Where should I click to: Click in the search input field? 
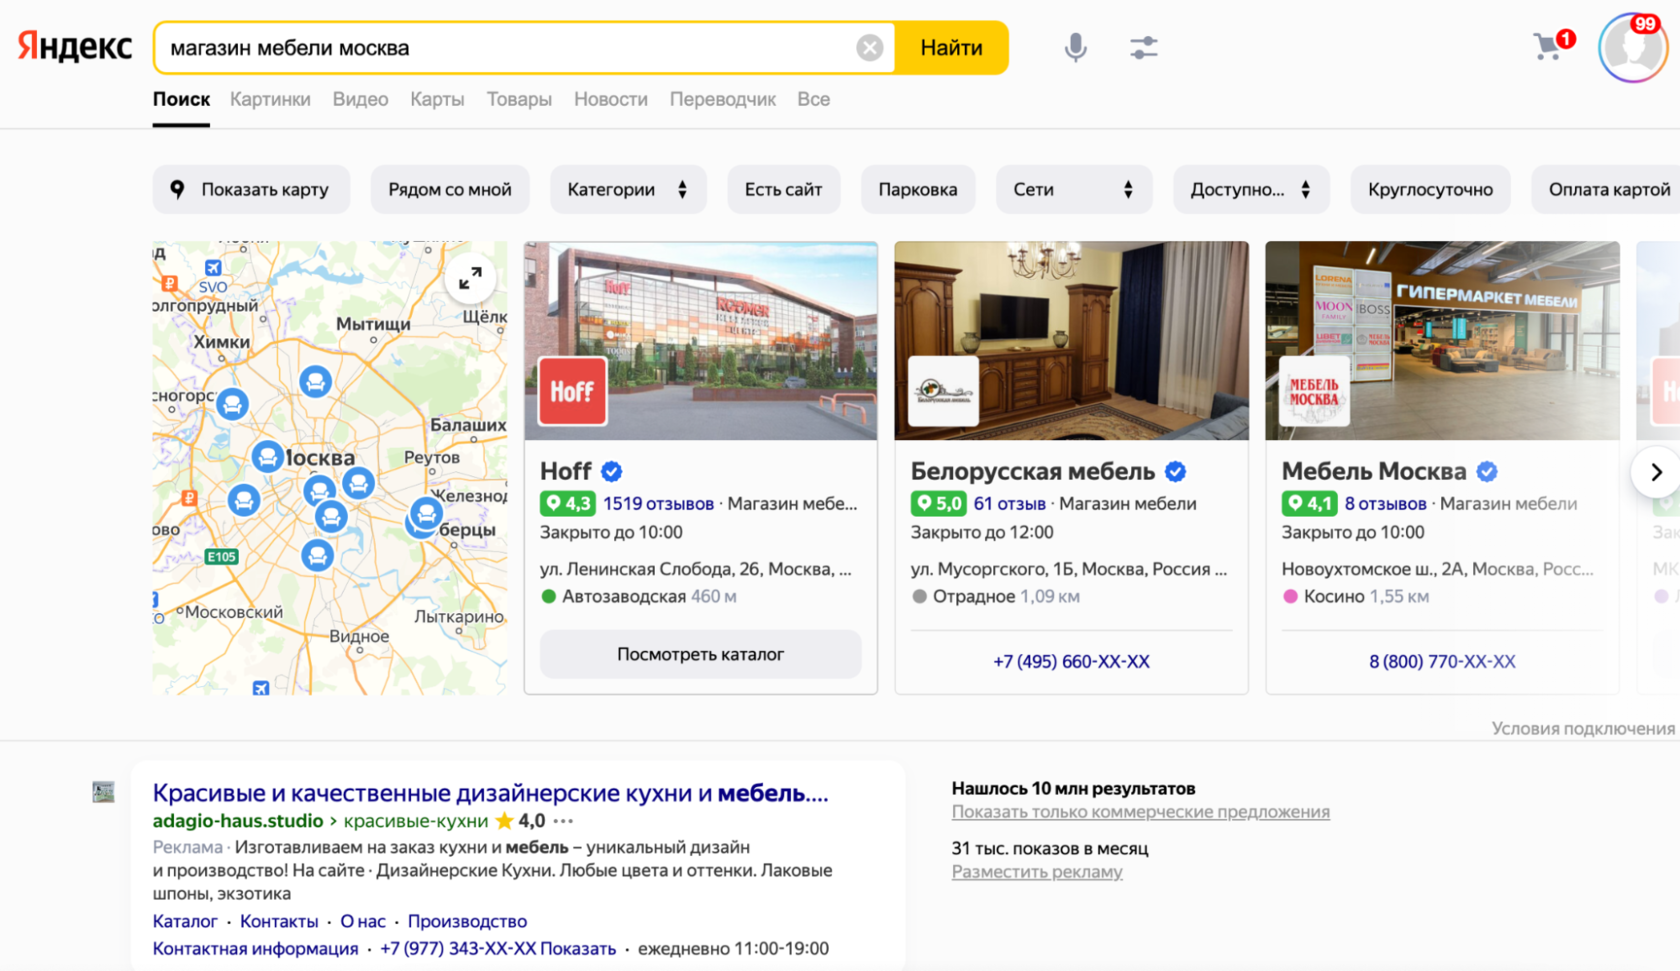point(510,48)
